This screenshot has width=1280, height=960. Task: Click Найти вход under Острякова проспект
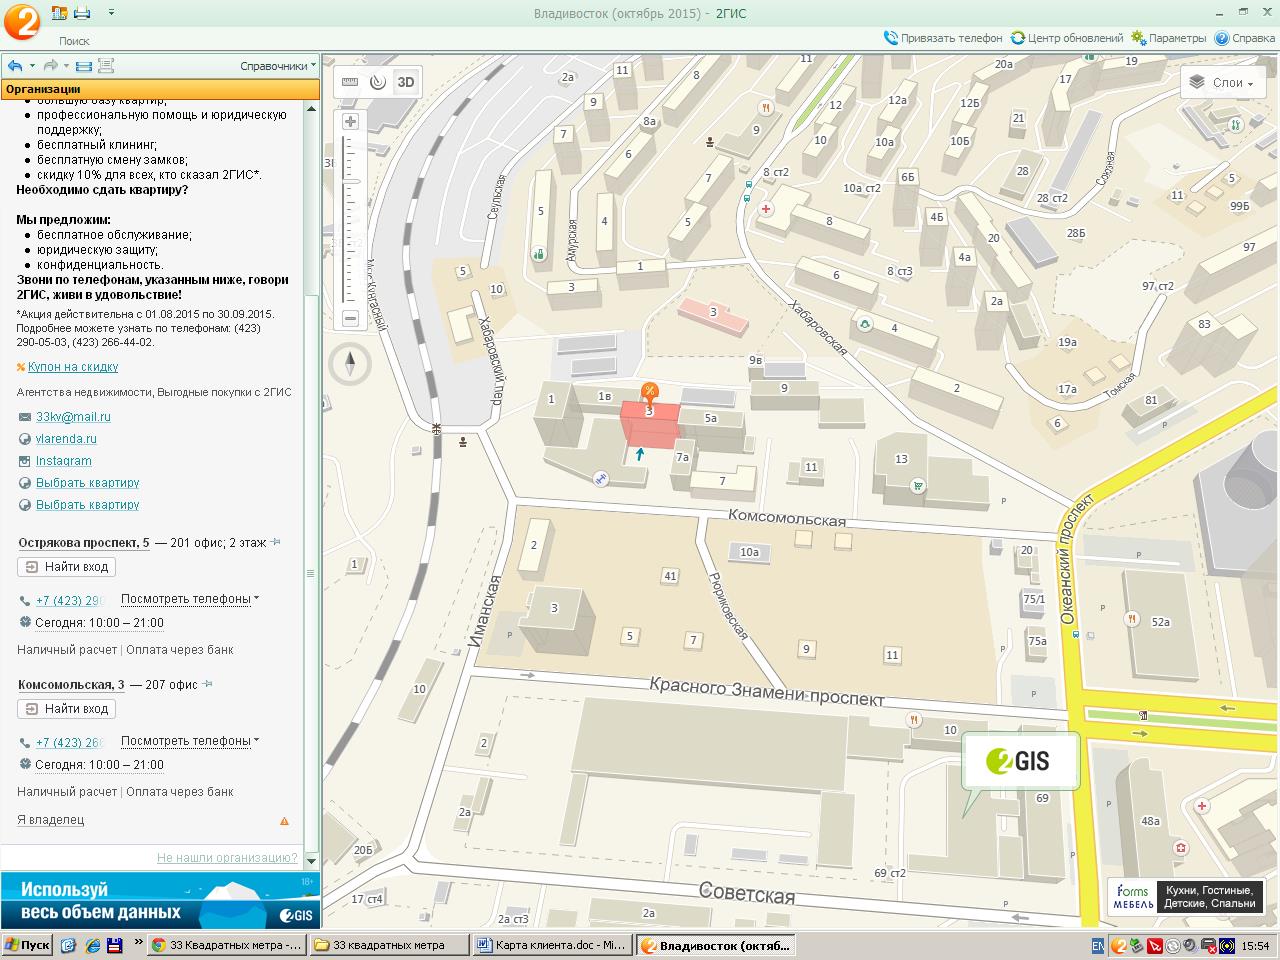click(x=66, y=567)
